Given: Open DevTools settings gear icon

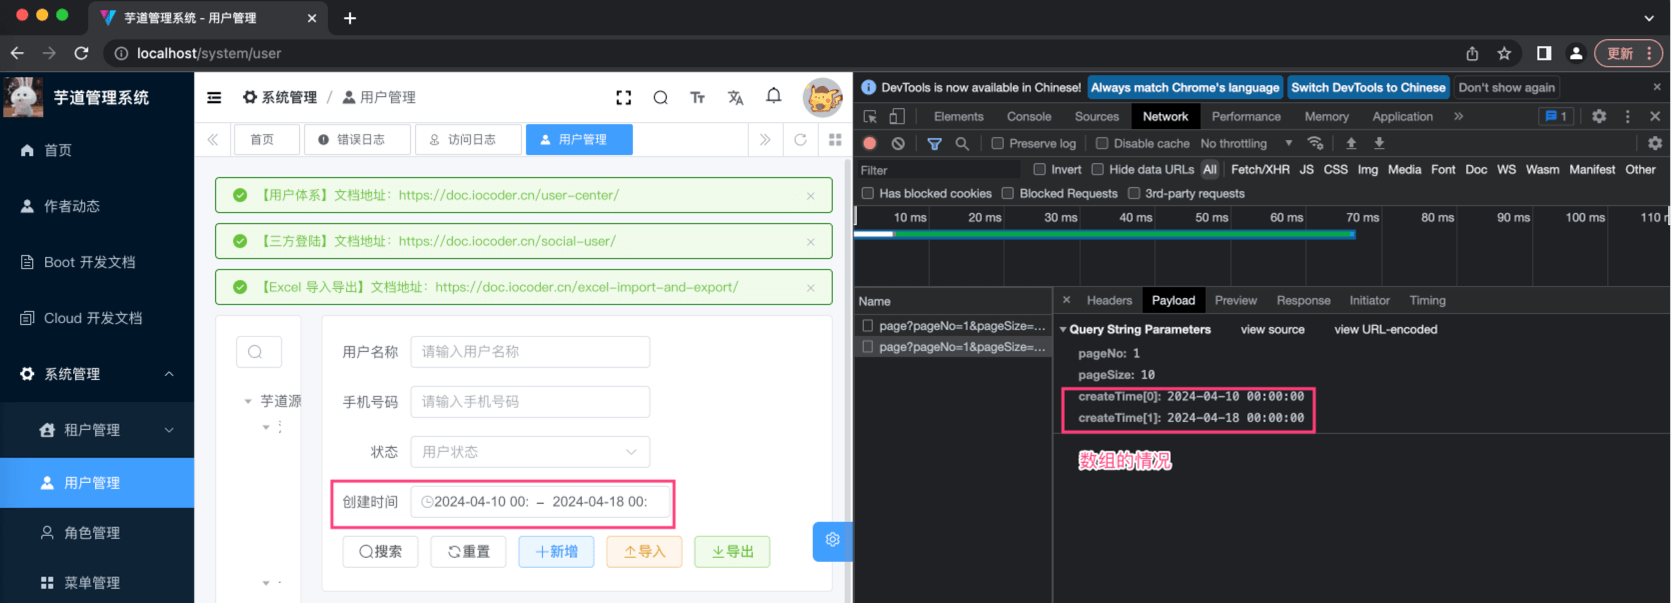Looking at the screenshot, I should click(x=1599, y=116).
